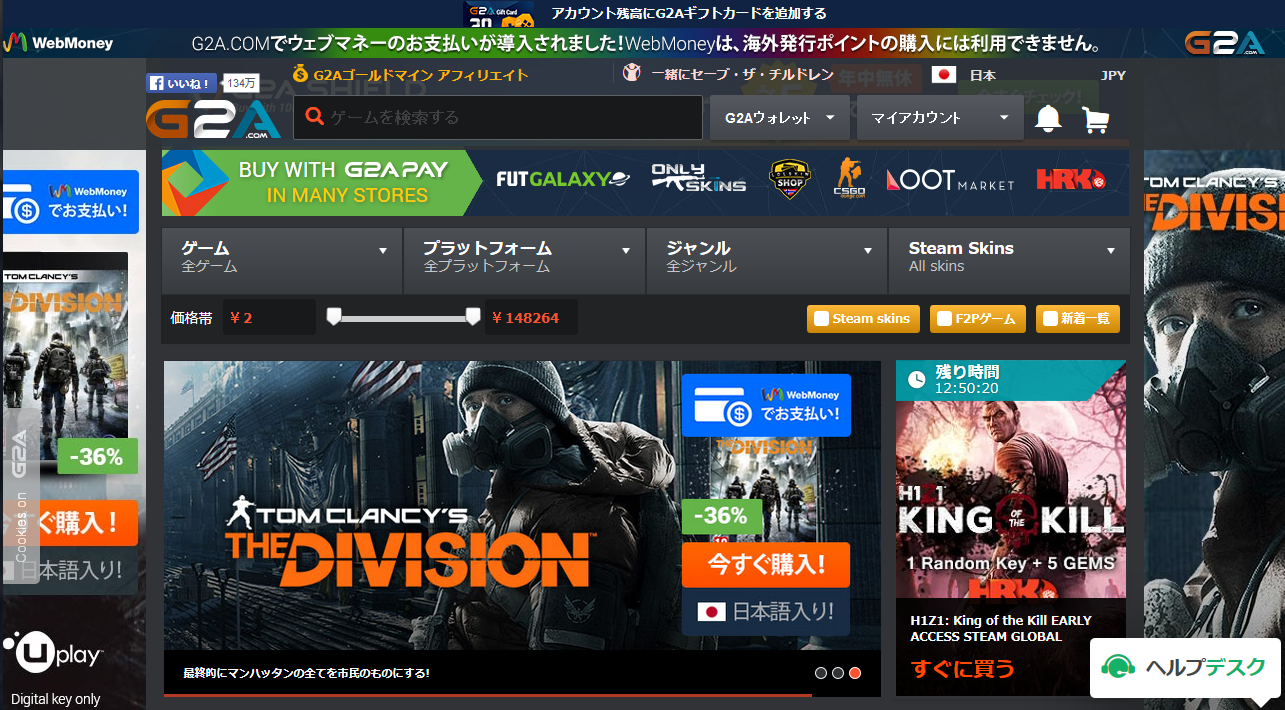Open the ヘルプデスク help button

point(1185,667)
